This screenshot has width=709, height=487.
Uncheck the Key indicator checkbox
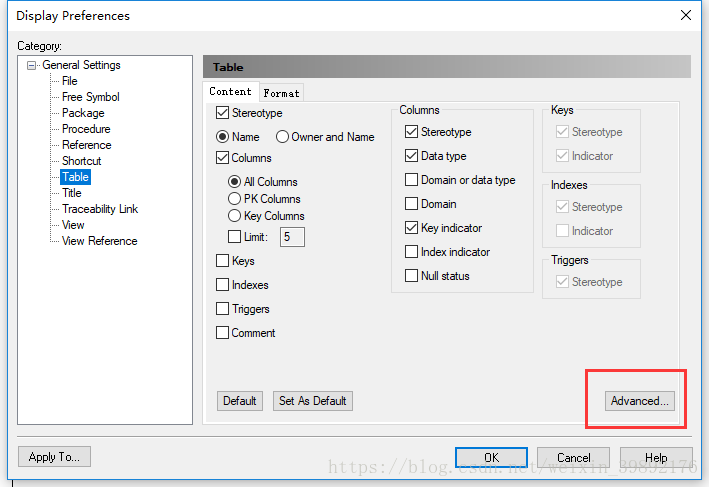[x=411, y=227]
